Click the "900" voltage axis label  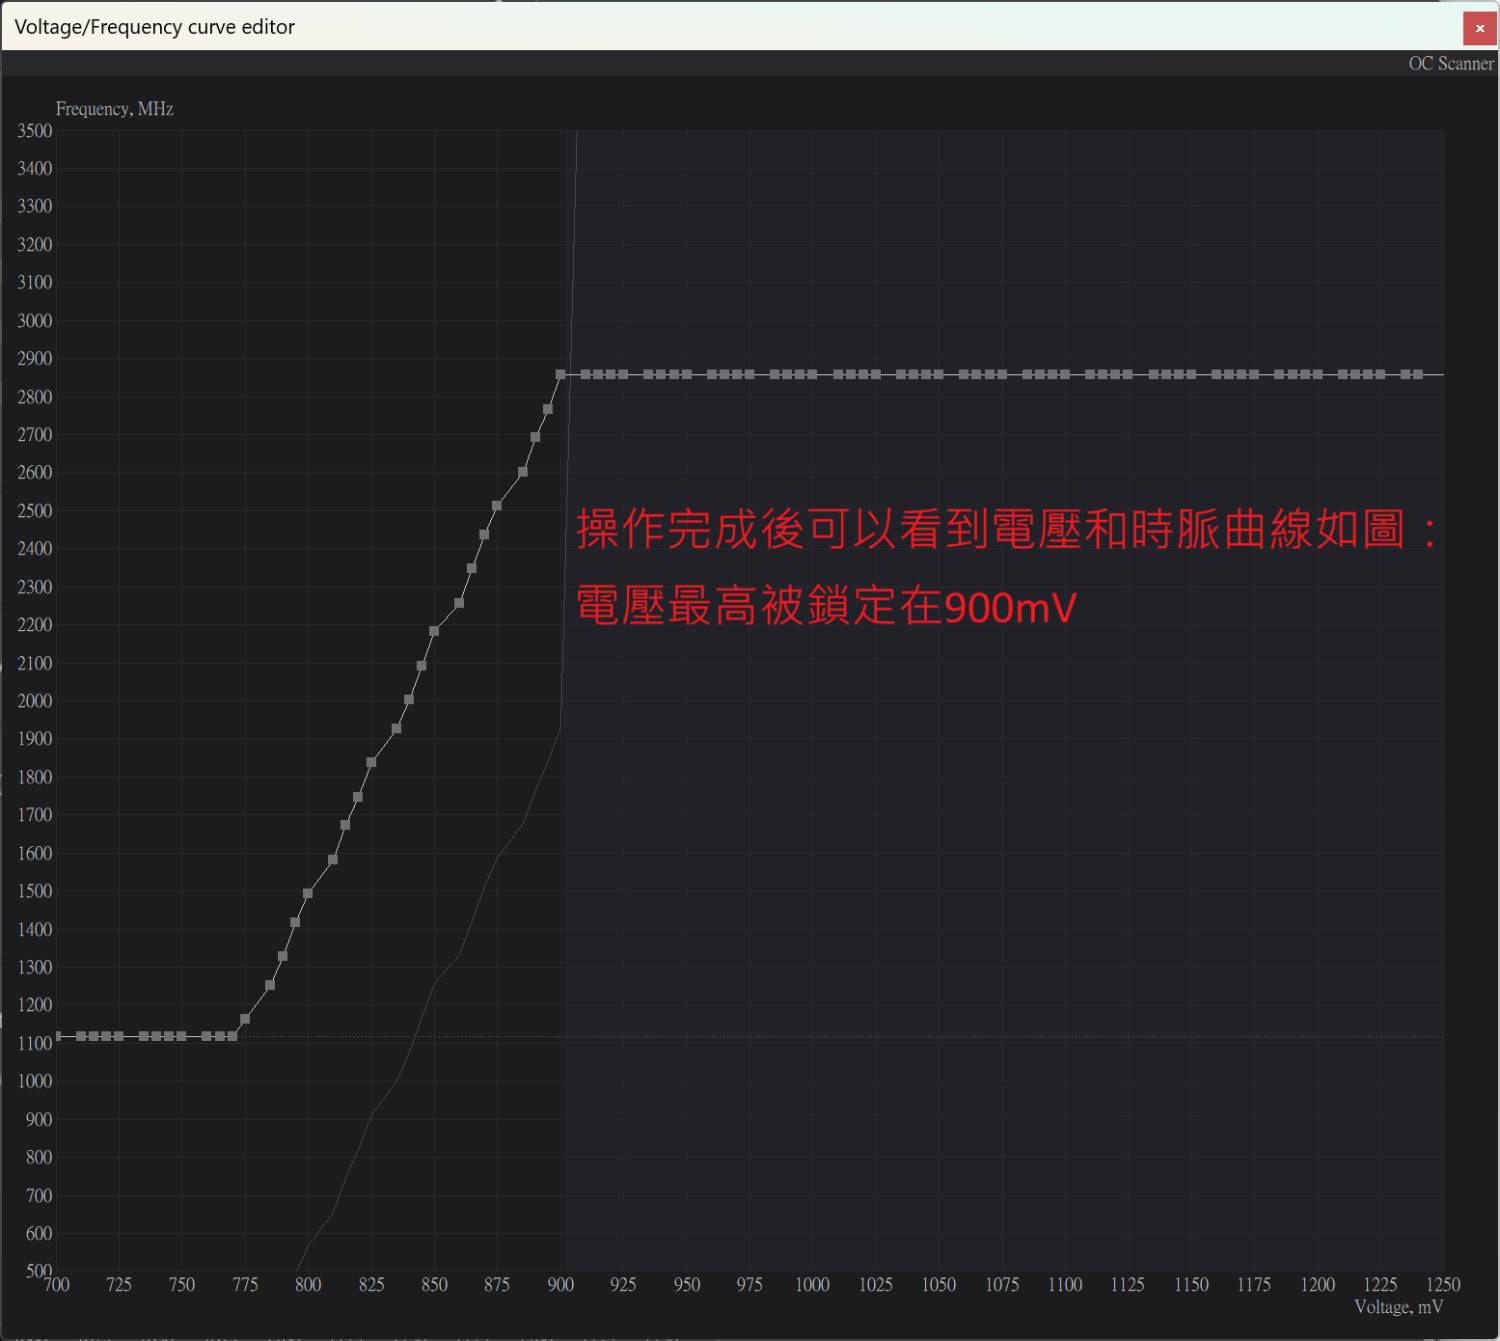[x=560, y=1284]
